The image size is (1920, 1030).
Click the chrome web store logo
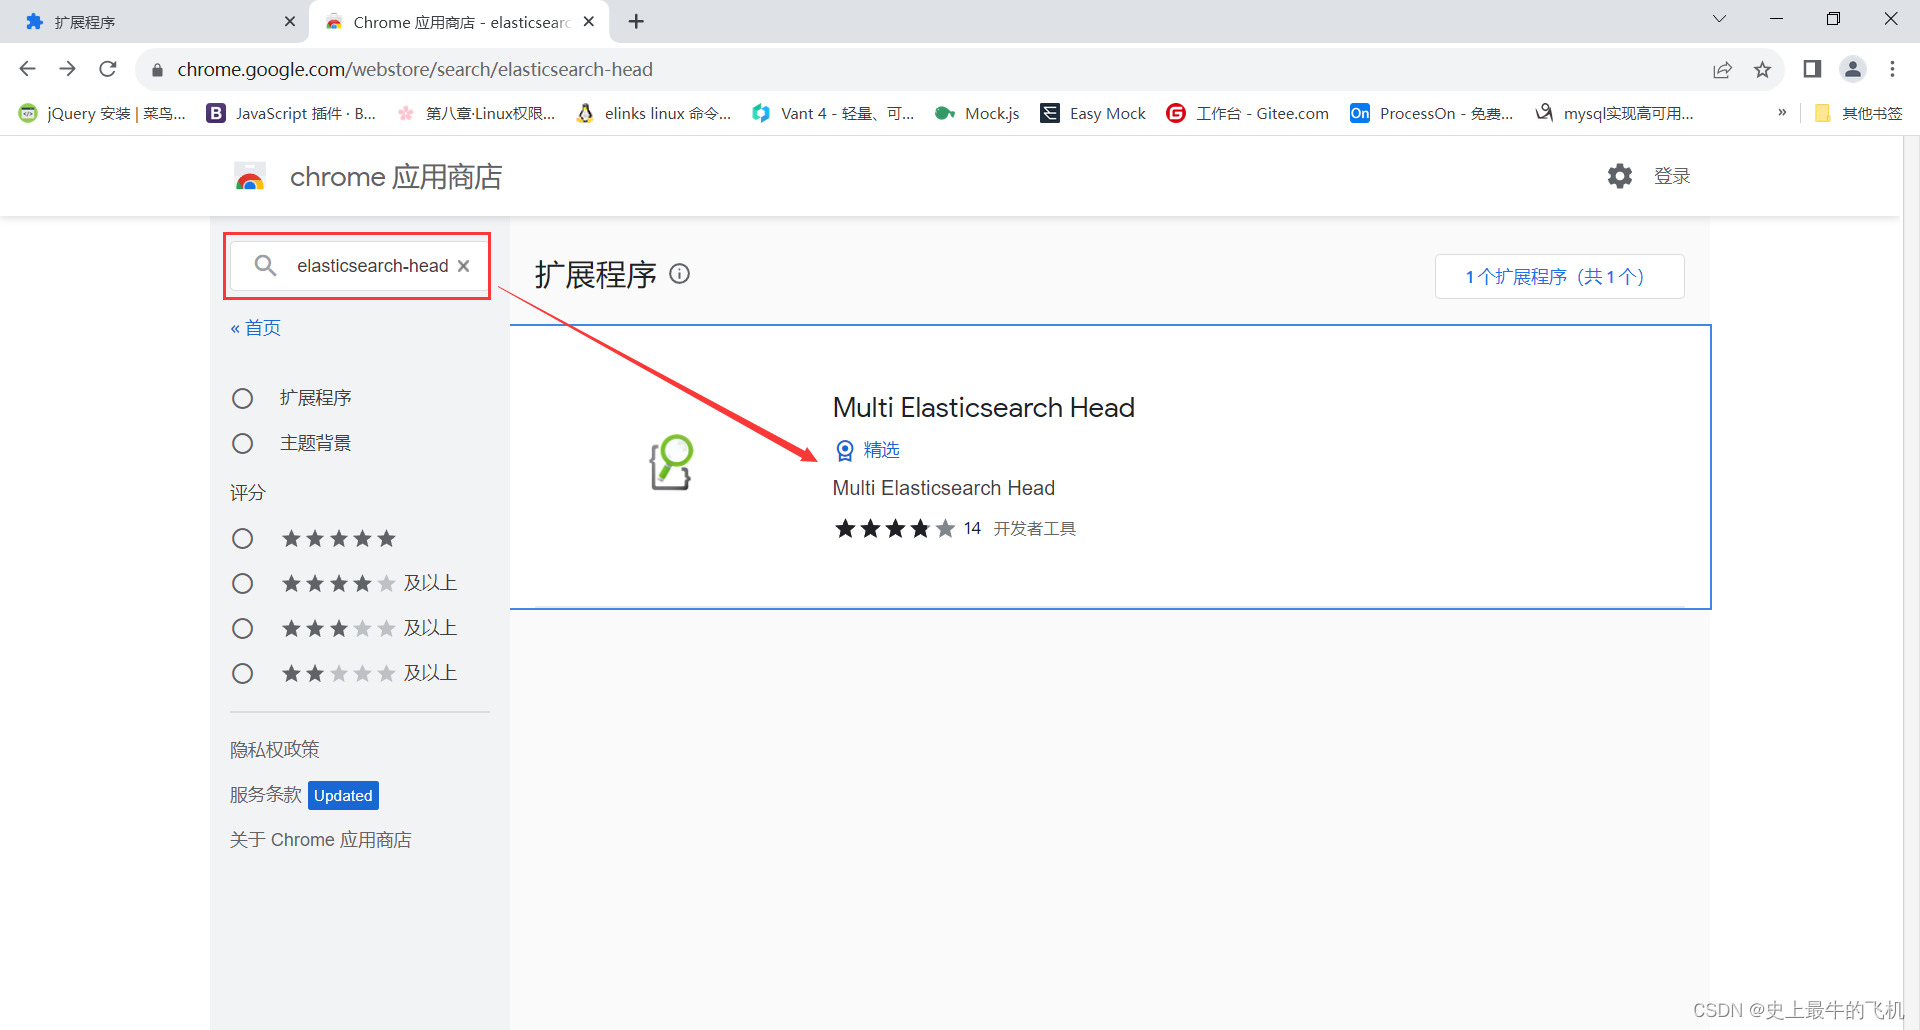tap(250, 177)
